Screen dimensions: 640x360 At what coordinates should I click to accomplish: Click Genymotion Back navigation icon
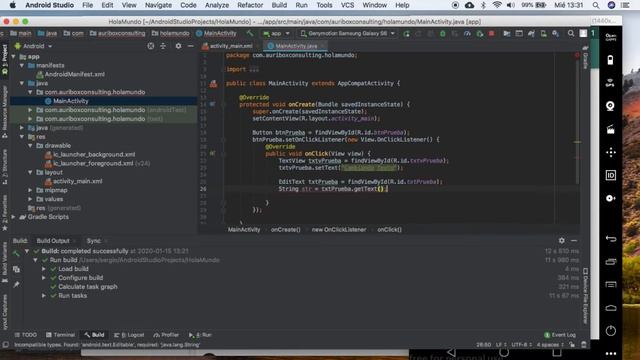(x=611, y=239)
